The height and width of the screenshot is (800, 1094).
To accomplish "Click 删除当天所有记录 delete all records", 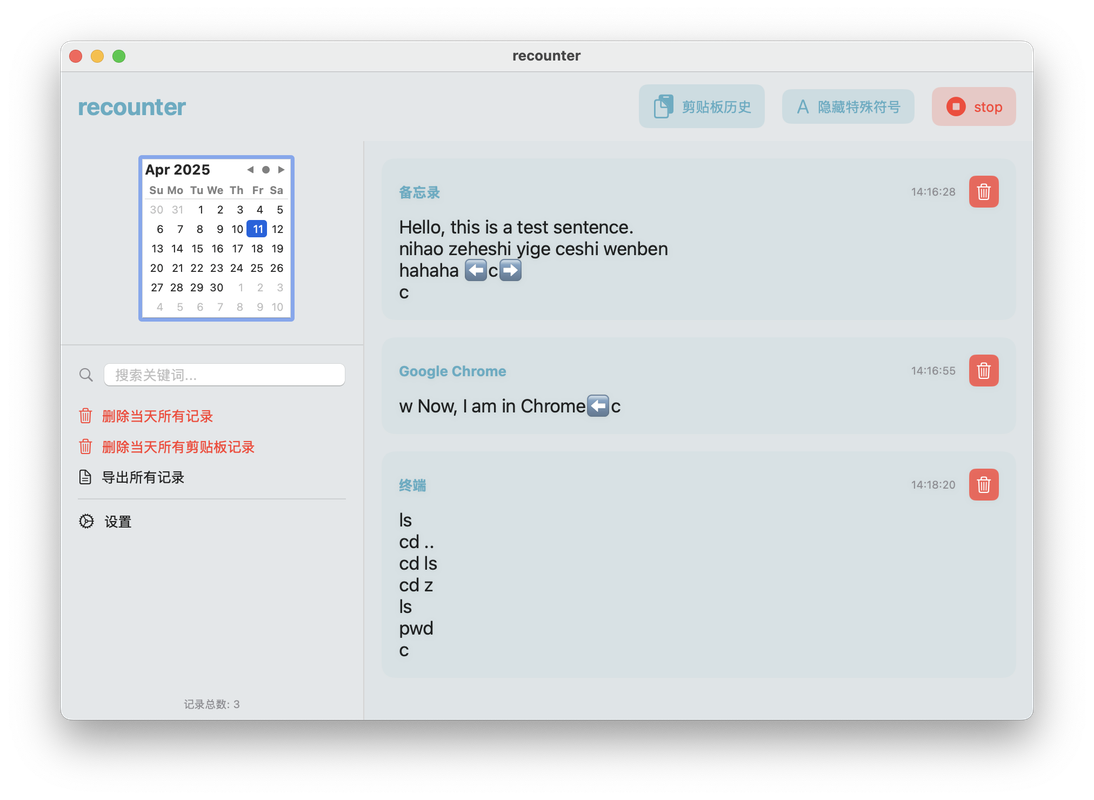I will click(158, 416).
